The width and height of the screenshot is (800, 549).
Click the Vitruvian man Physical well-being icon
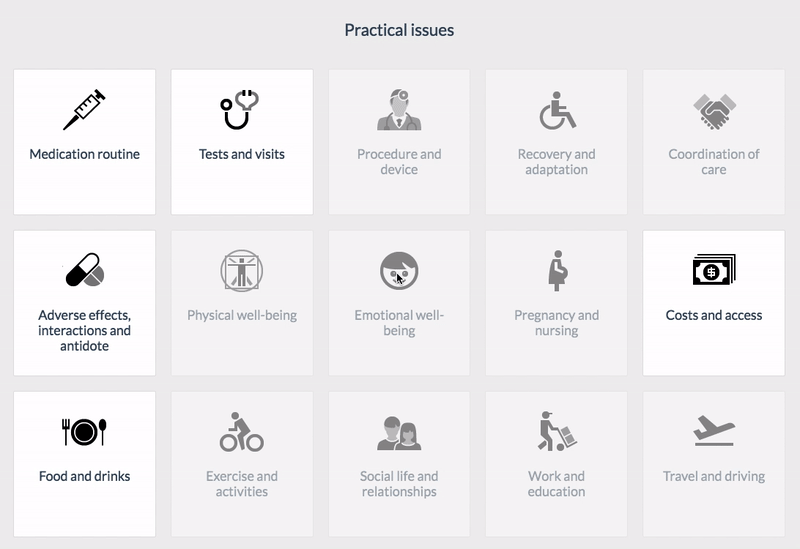coord(242,270)
